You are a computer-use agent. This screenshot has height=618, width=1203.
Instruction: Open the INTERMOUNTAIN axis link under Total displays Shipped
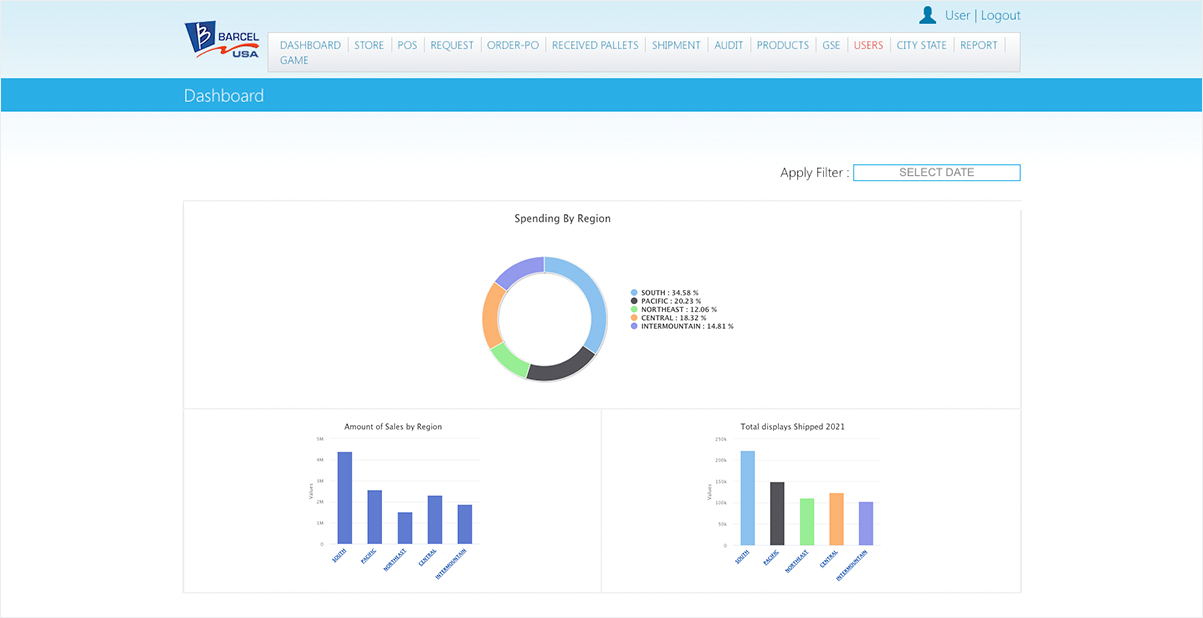click(853, 564)
